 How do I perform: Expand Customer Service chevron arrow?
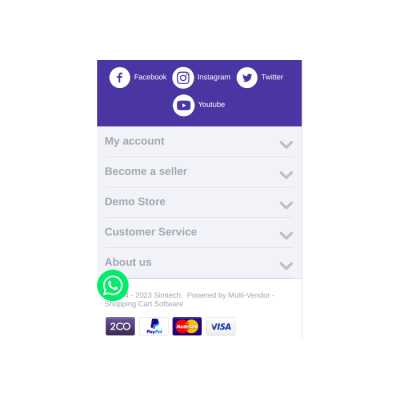point(286,235)
